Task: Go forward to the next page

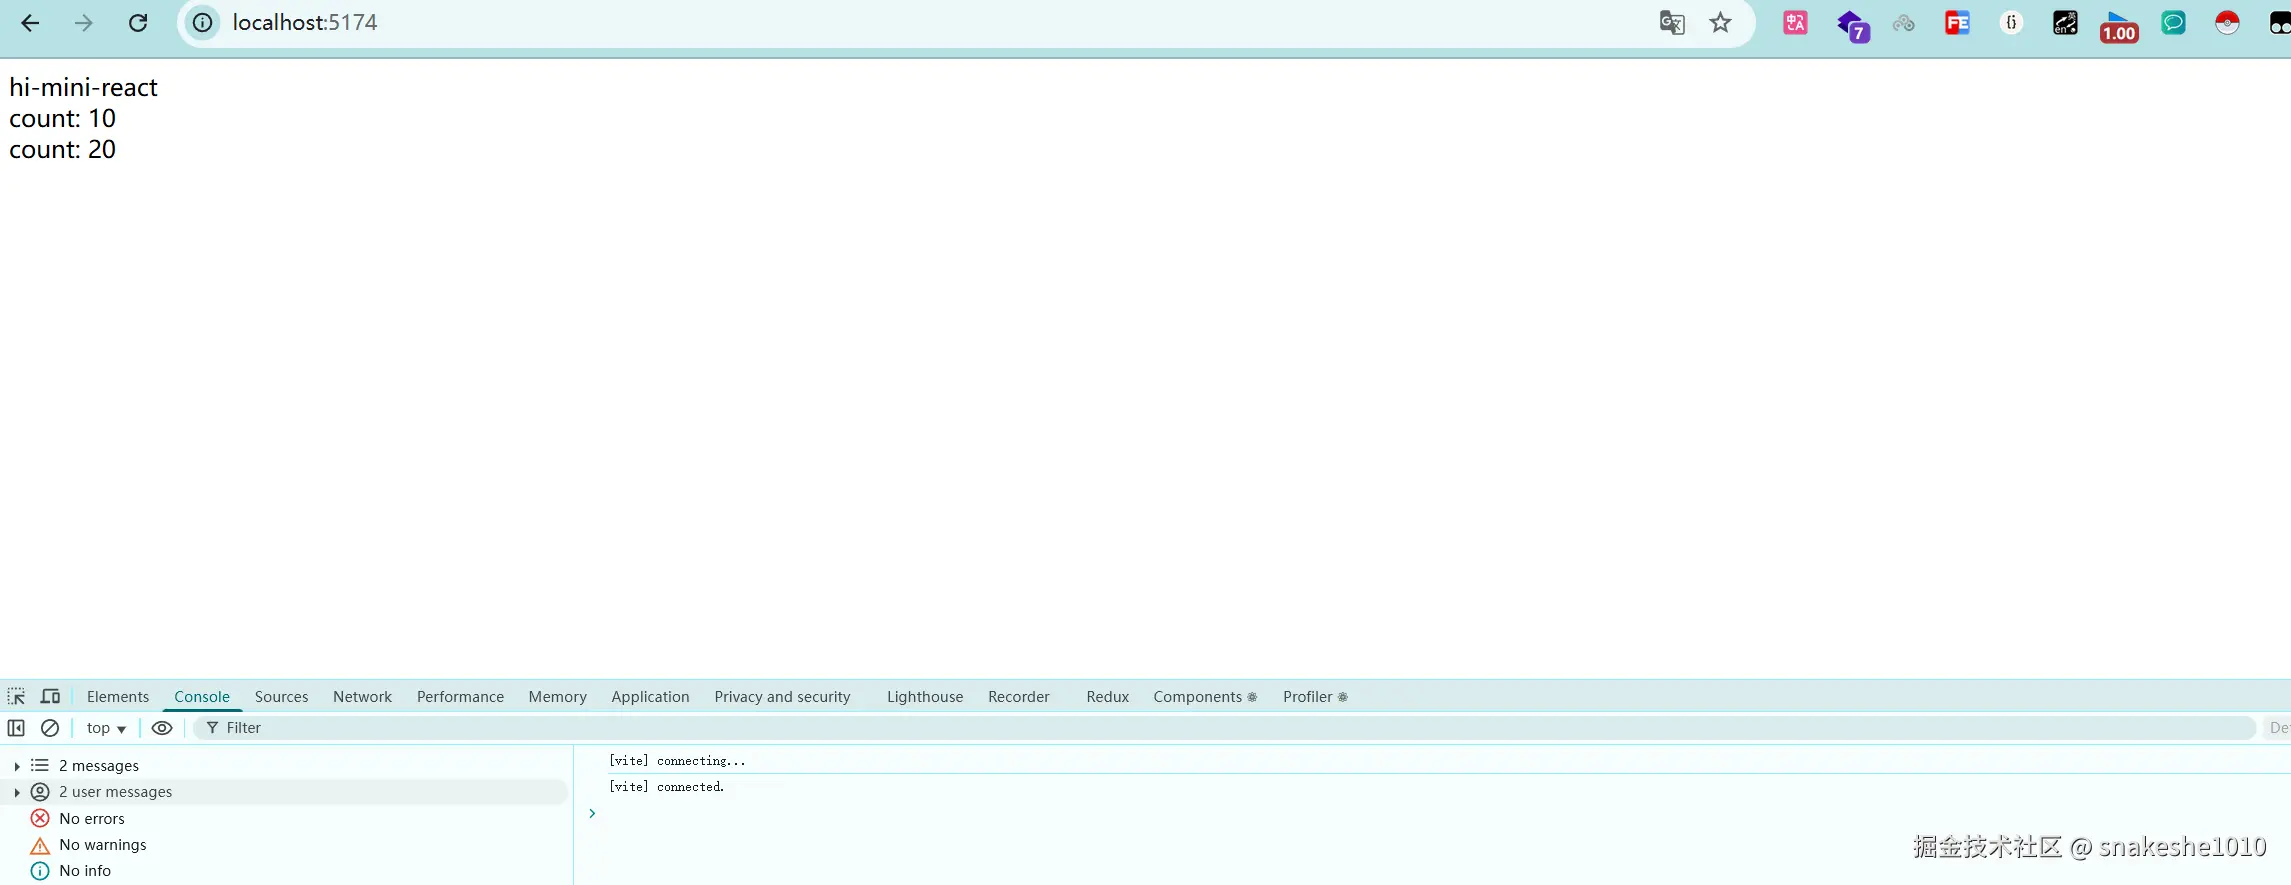Action: click(x=84, y=23)
